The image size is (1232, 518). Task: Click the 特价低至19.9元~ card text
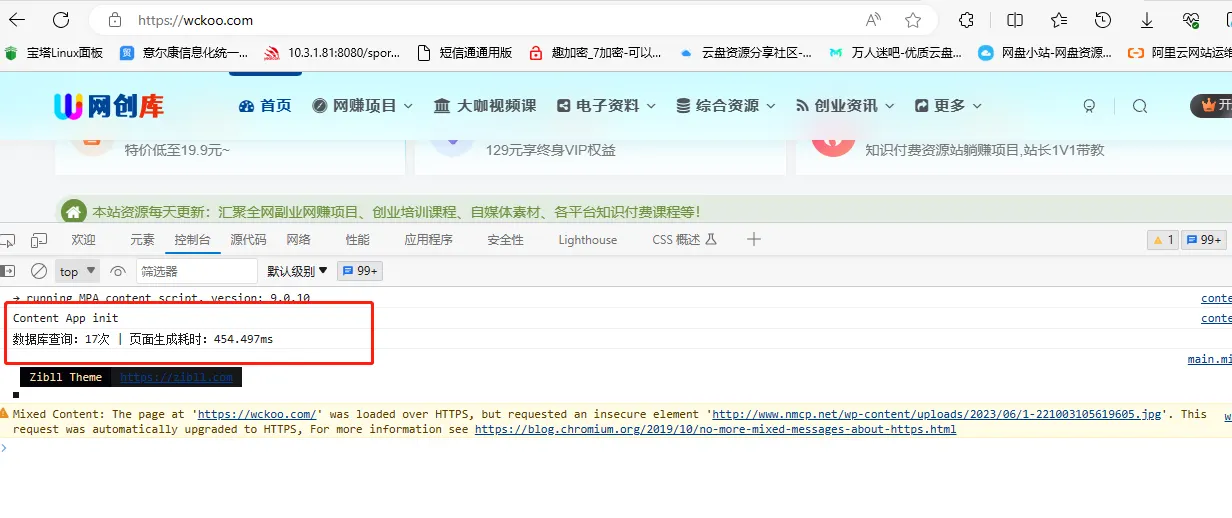coord(177,151)
